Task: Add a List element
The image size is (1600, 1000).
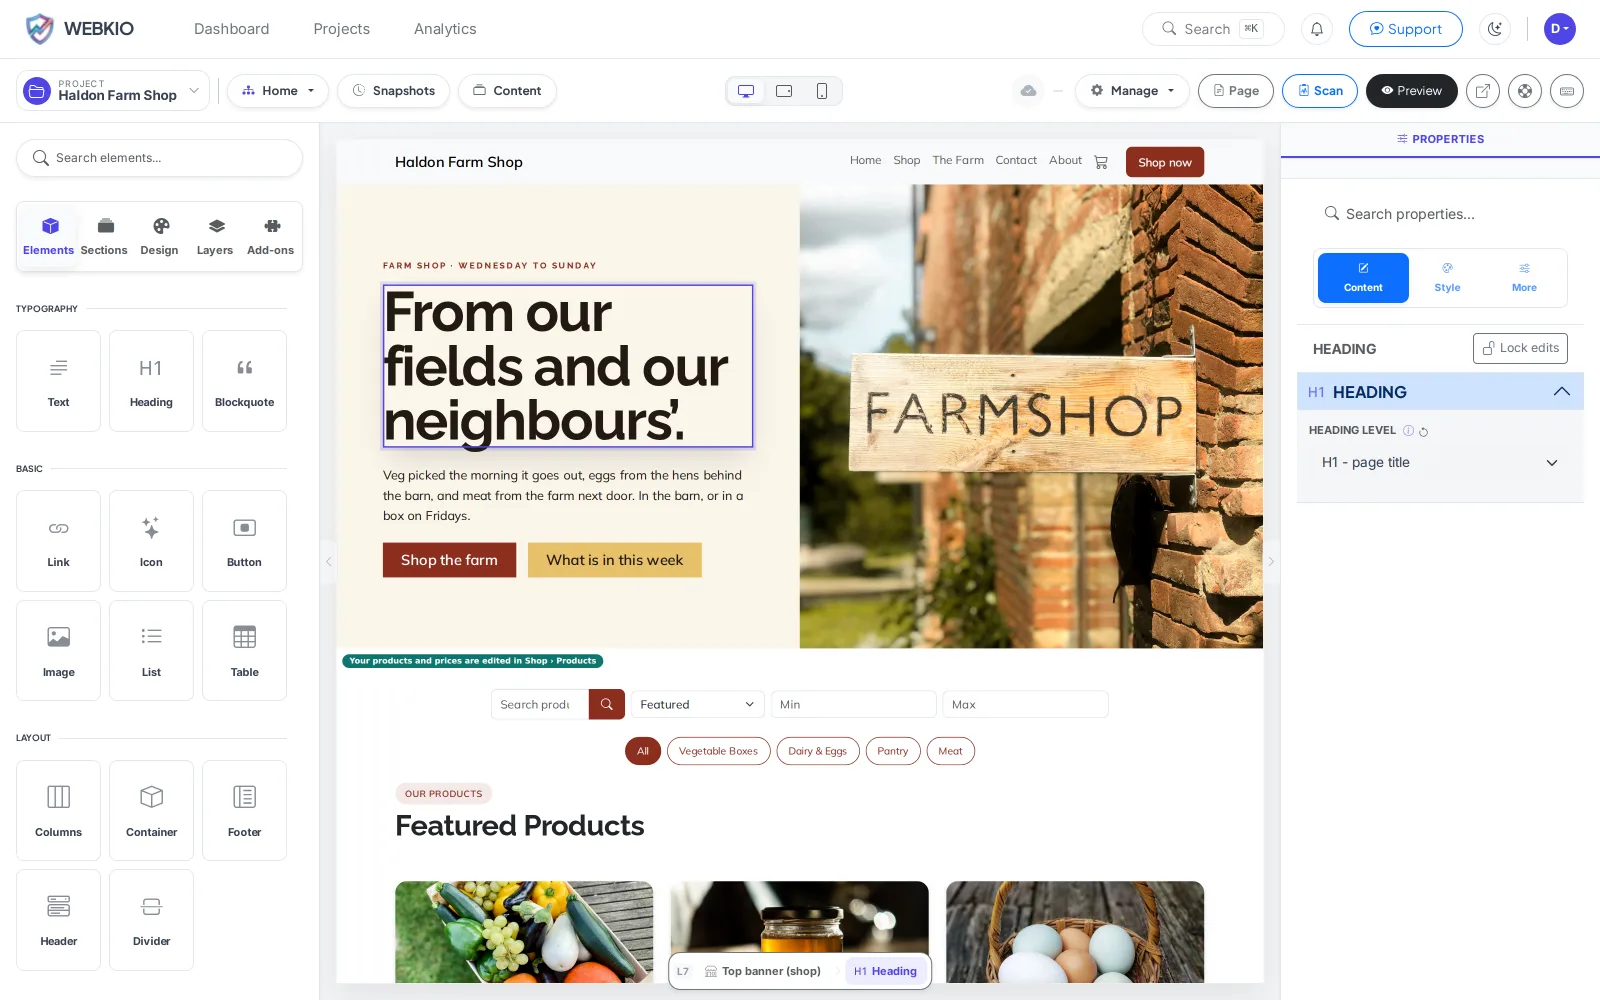Action: 151,651
